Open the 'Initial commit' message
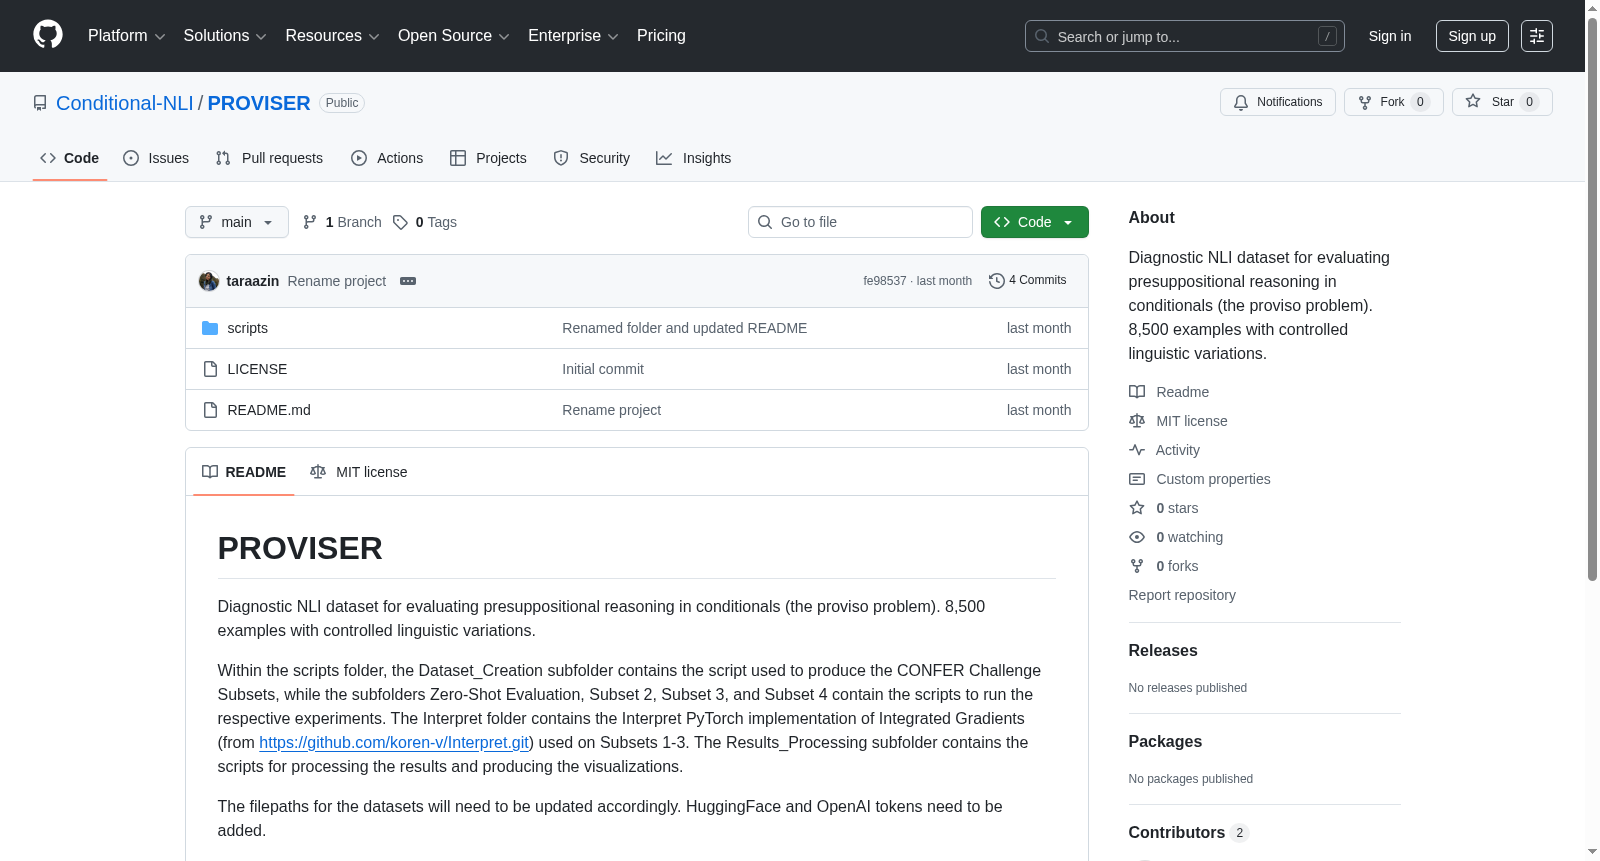The image size is (1600, 861). [x=603, y=369]
